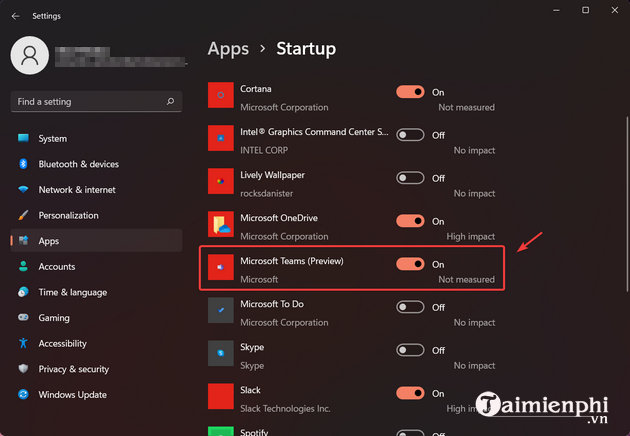Click the Skype app icon

(x=221, y=353)
